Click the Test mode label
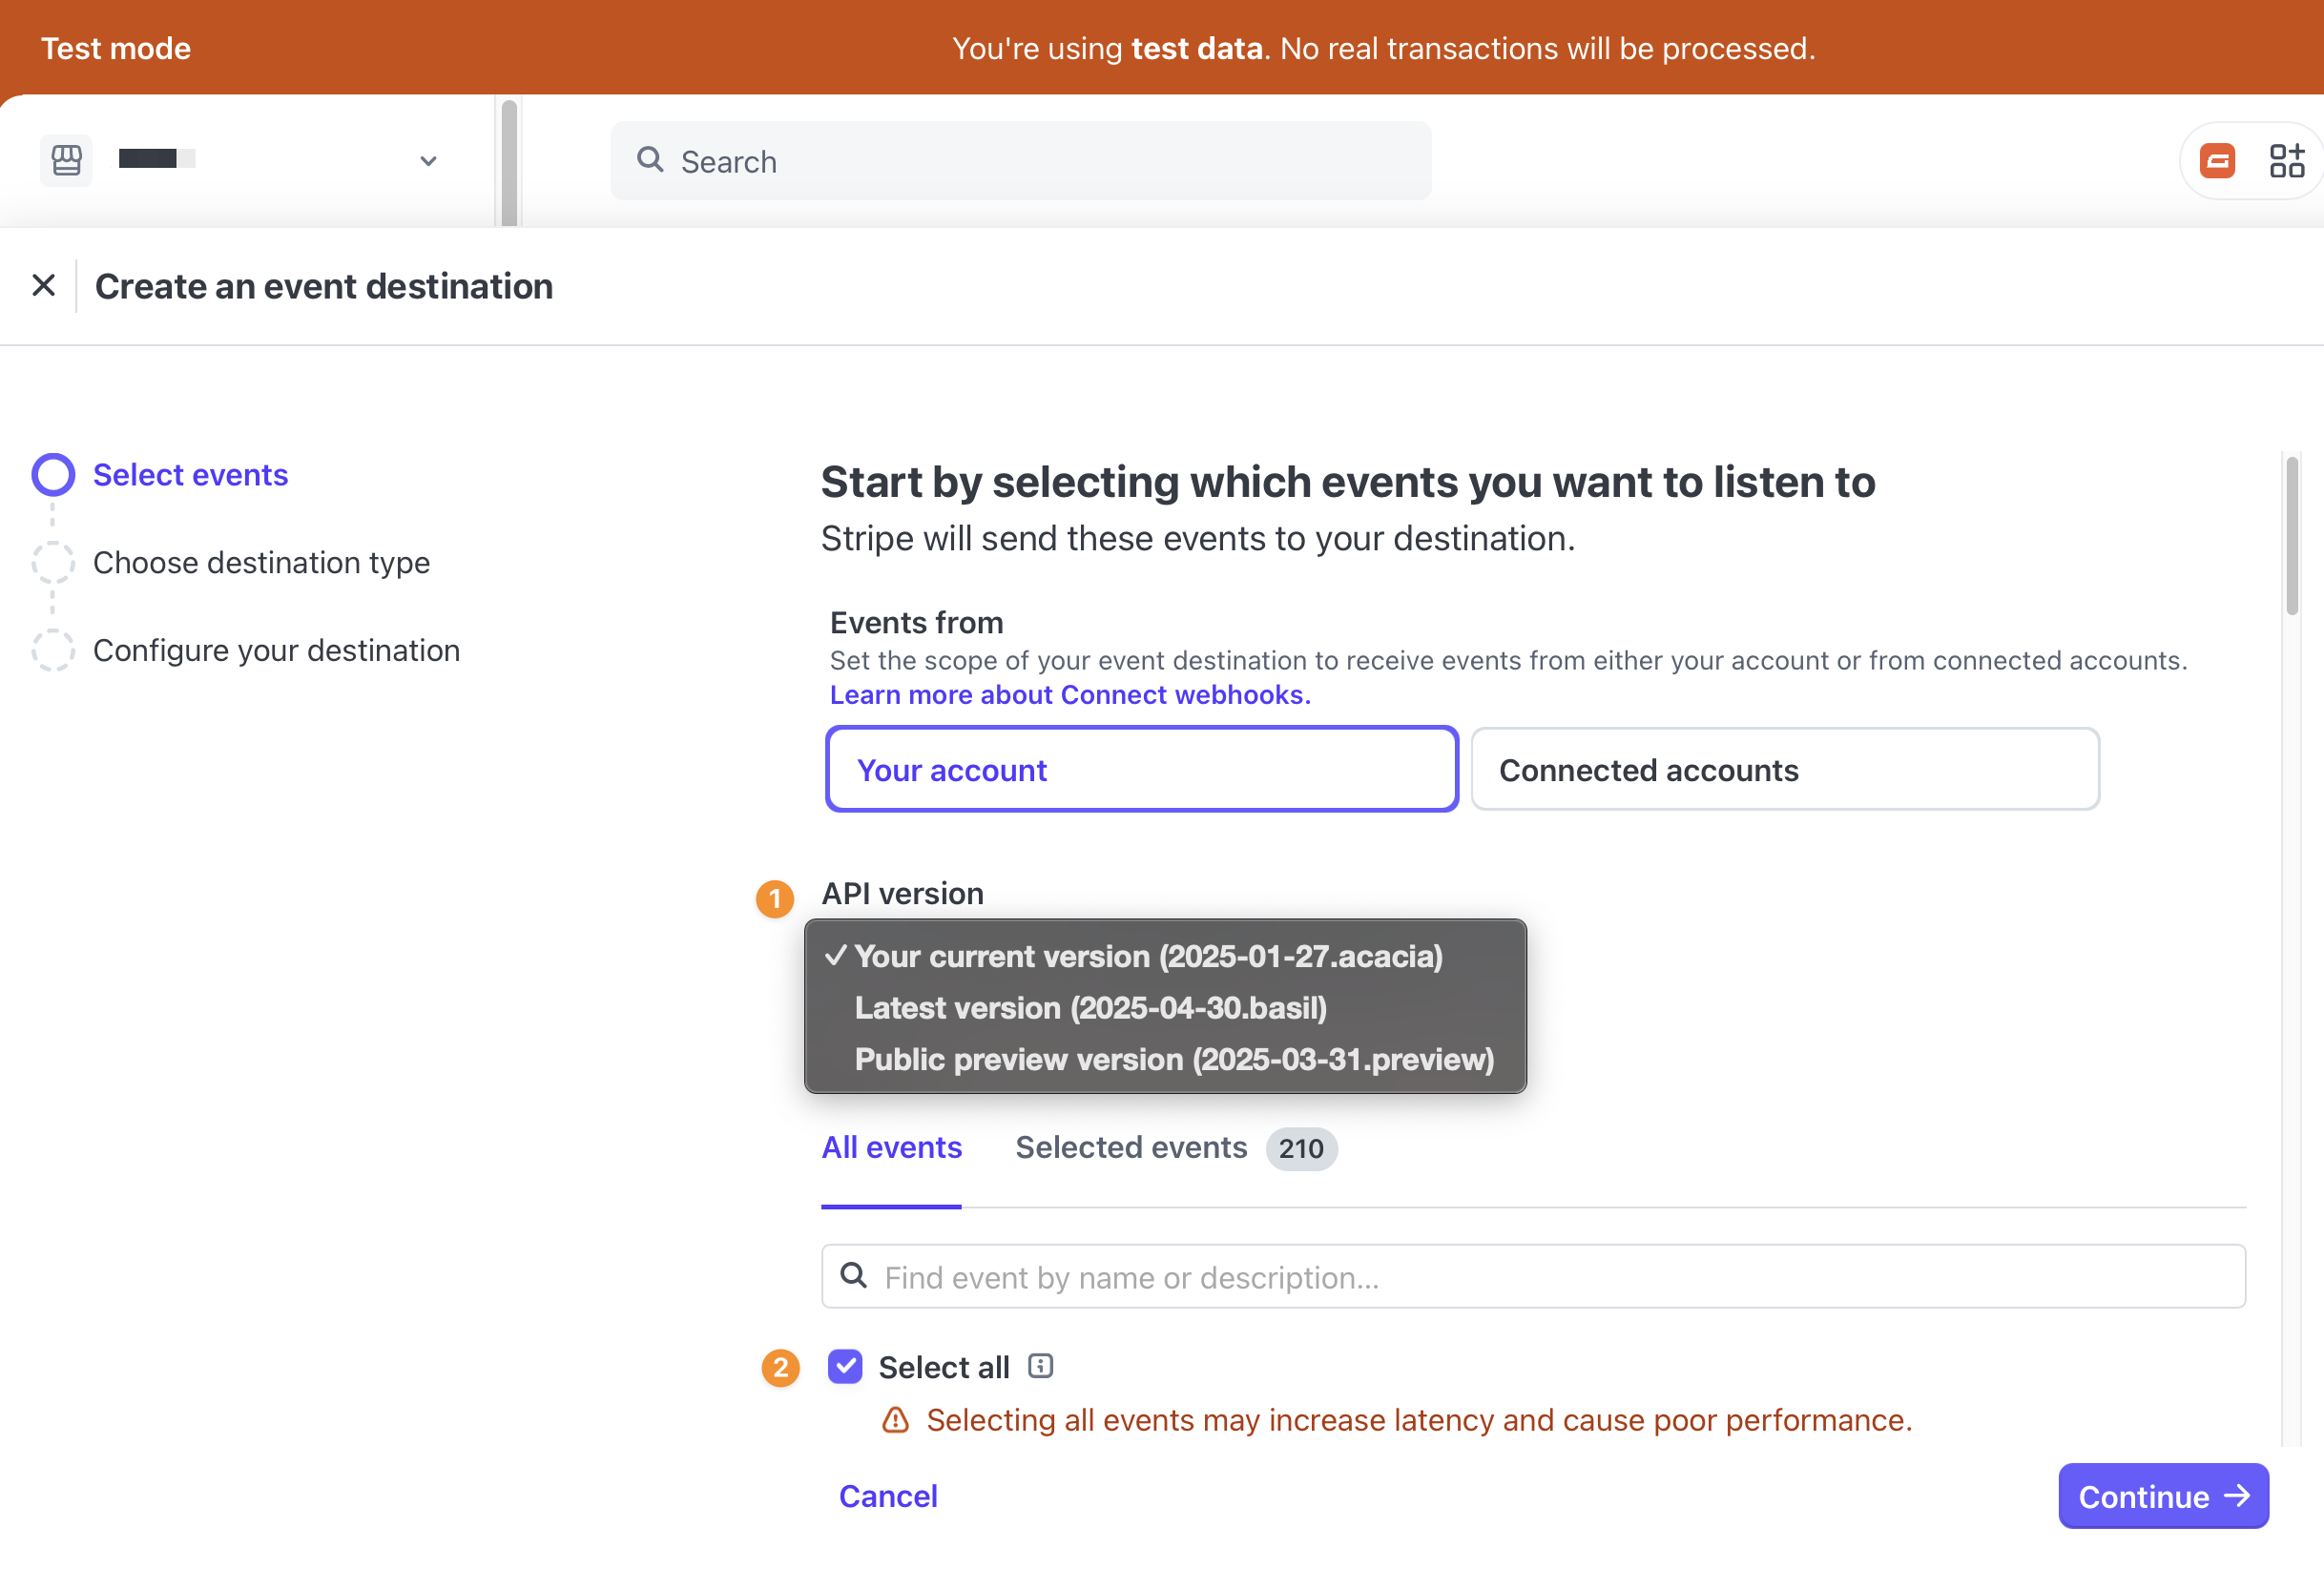2324x1589 pixels. tap(116, 48)
